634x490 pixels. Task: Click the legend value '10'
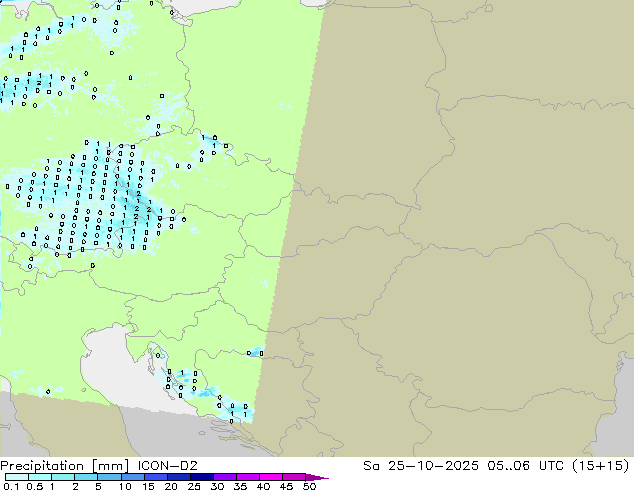(125, 486)
